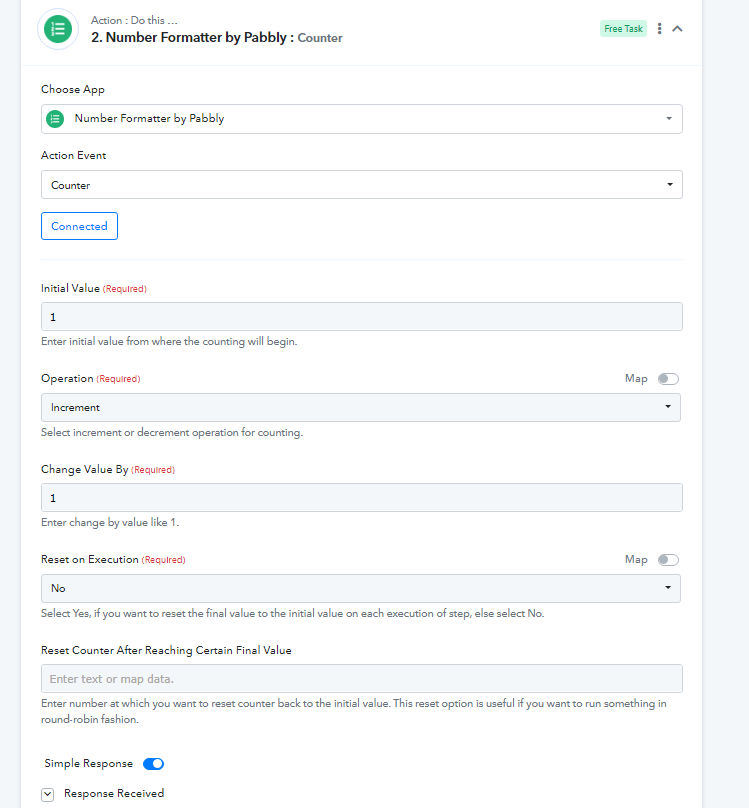This screenshot has height=808, width=749.
Task: Open the Operation Increment dropdown
Action: [361, 408]
